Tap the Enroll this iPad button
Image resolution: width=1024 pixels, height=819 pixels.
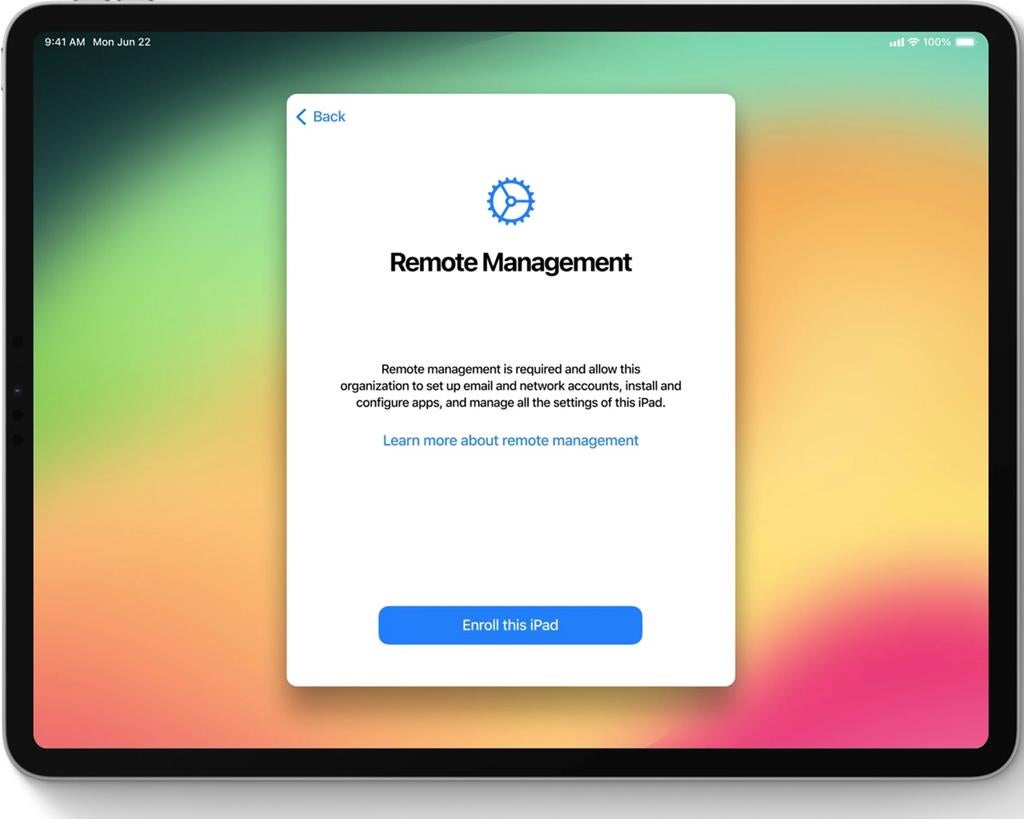[510, 625]
